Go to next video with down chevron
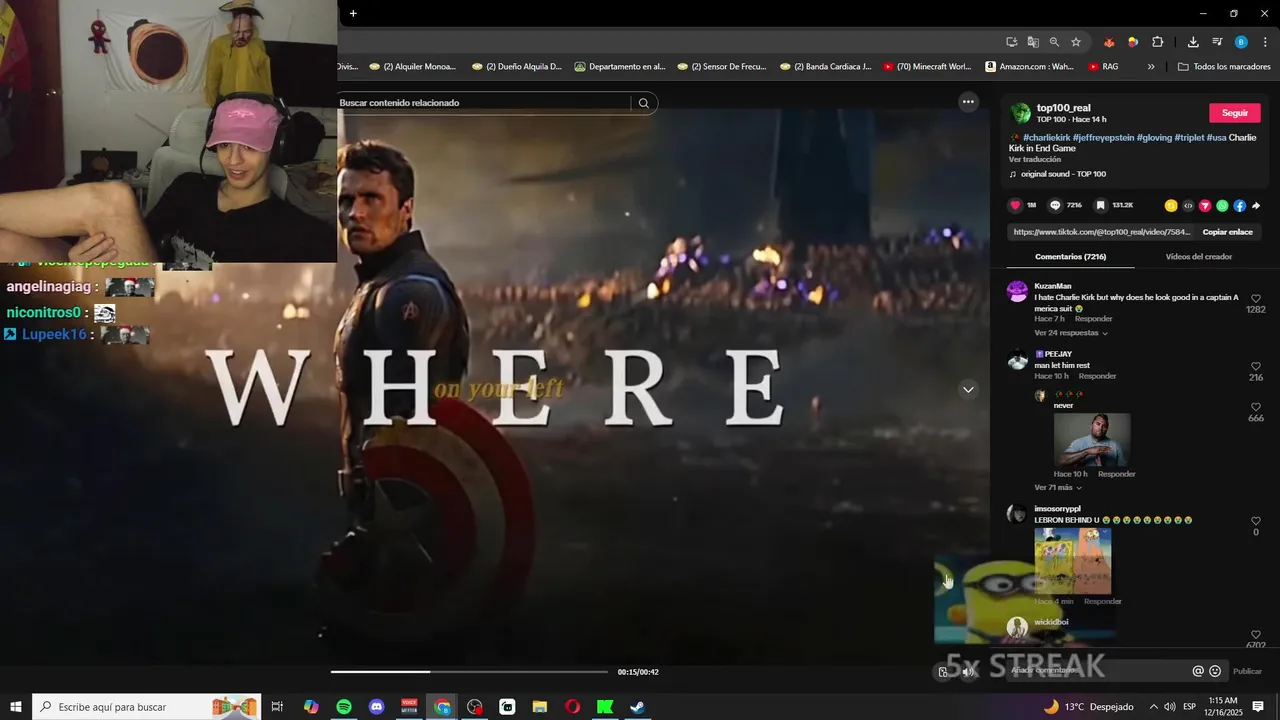Screen dimensions: 1280x720 pos(968,389)
